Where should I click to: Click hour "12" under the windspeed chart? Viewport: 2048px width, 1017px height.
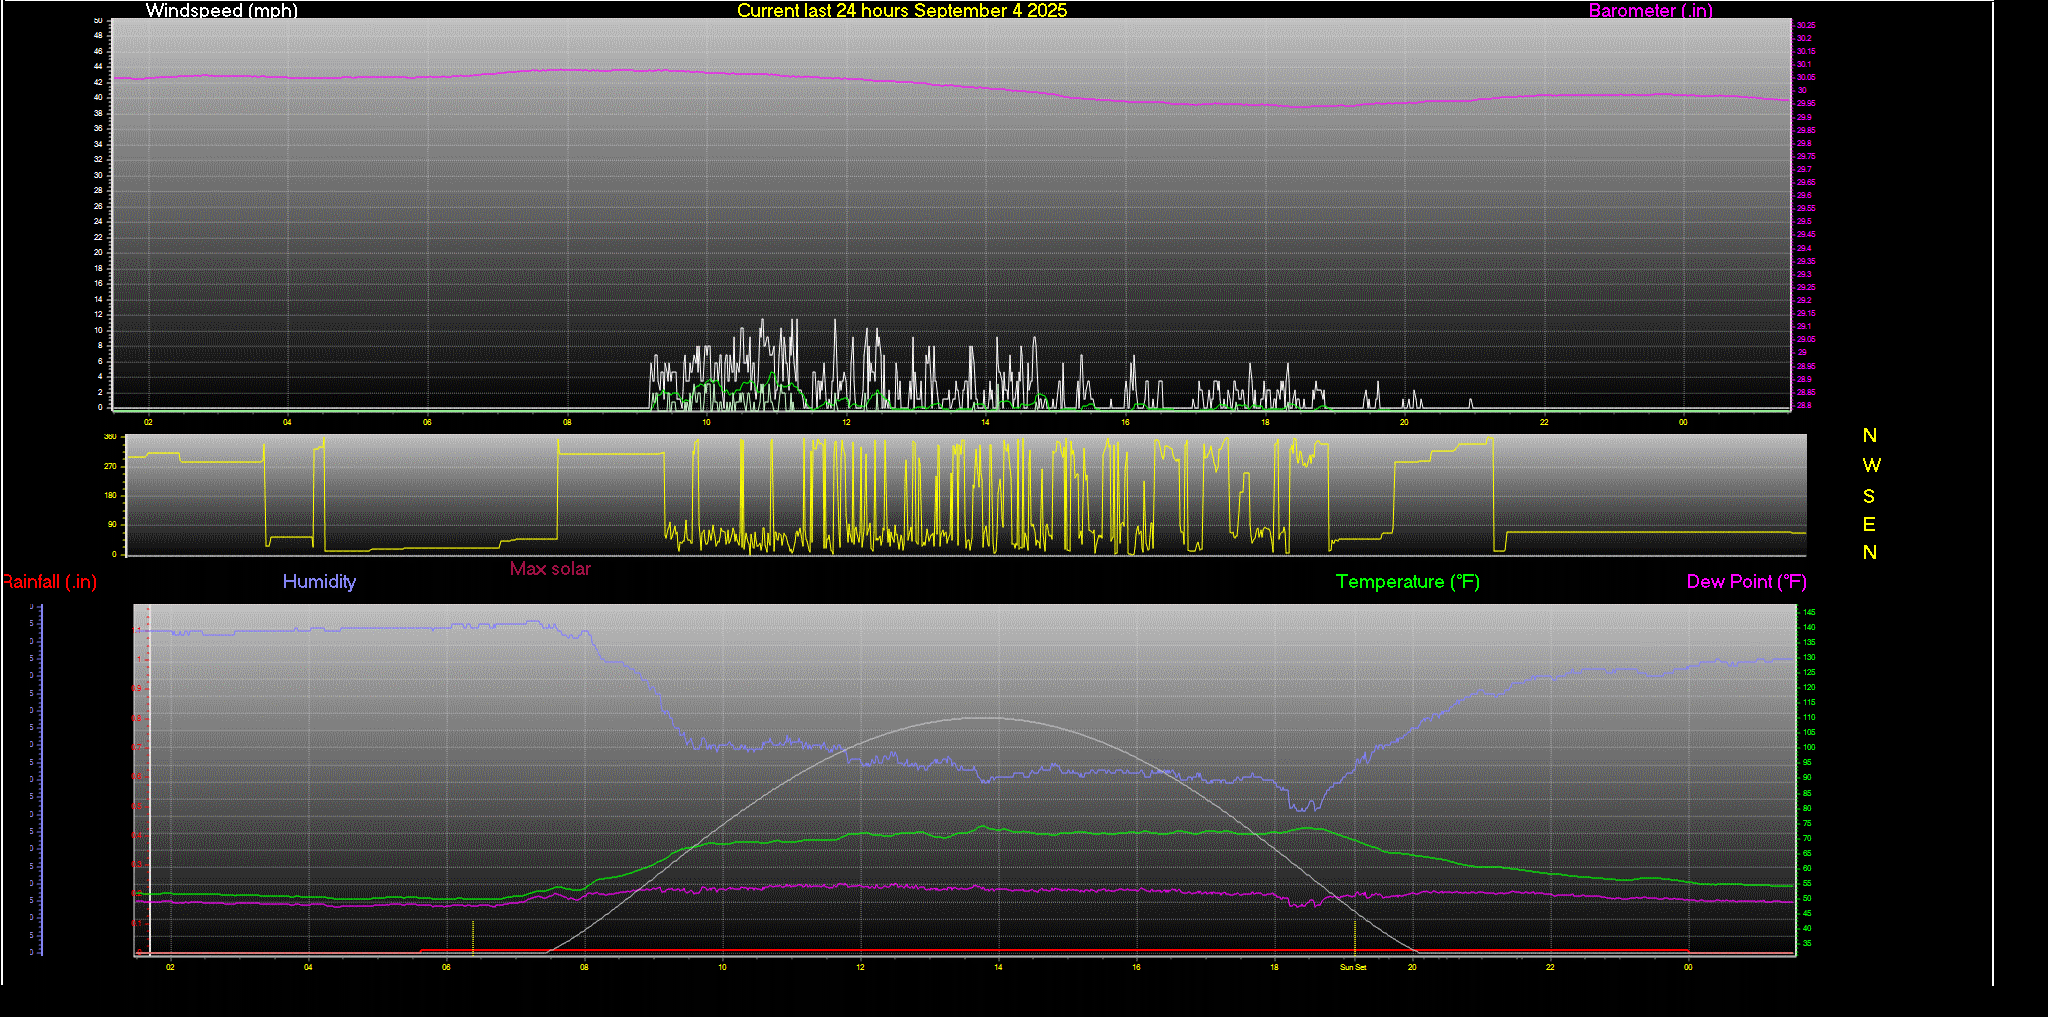pyautogui.click(x=846, y=422)
